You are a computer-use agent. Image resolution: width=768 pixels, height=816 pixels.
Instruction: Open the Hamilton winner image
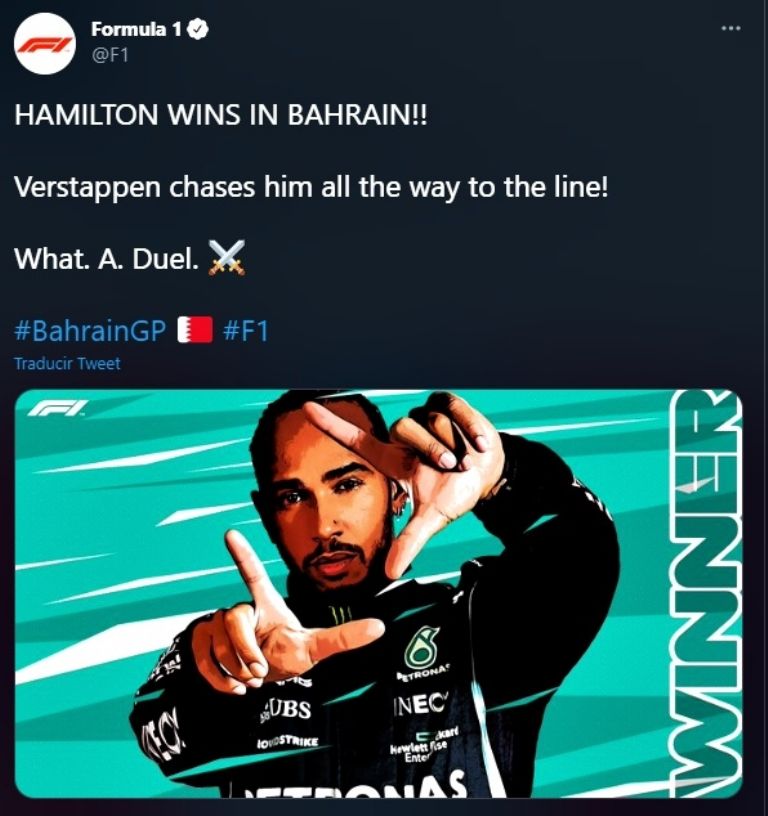pos(378,593)
